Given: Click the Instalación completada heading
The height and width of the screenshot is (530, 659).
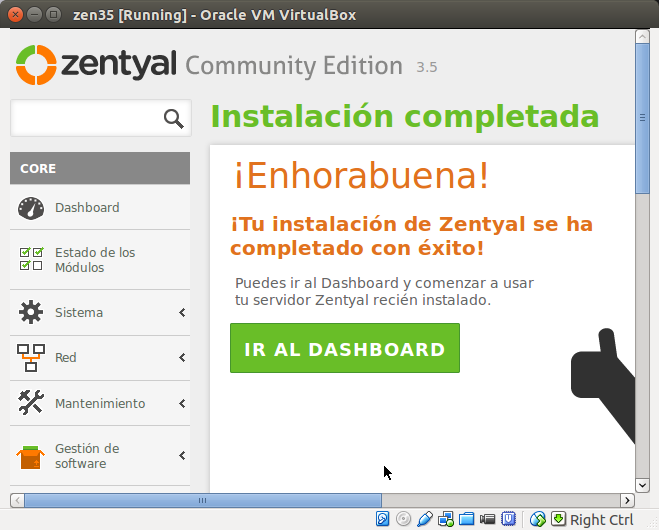Looking at the screenshot, I should tap(405, 116).
